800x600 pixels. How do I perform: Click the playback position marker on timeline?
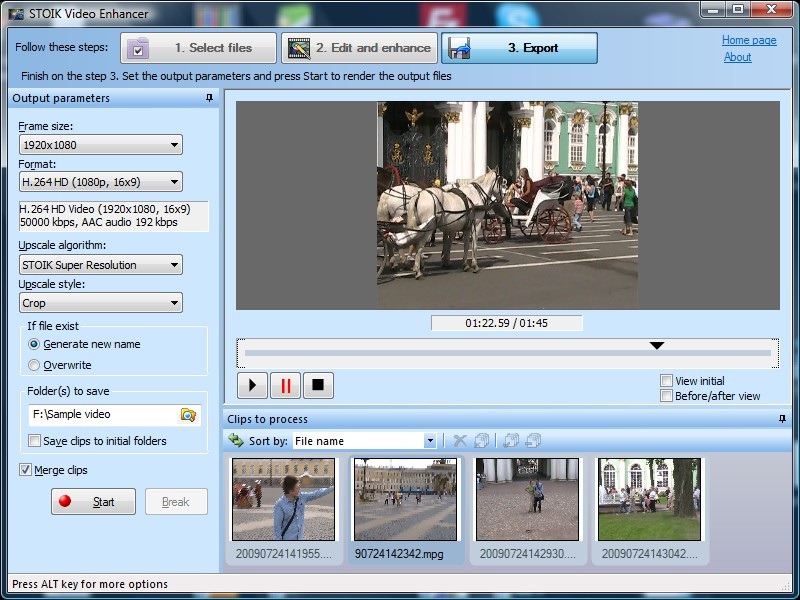tap(657, 345)
